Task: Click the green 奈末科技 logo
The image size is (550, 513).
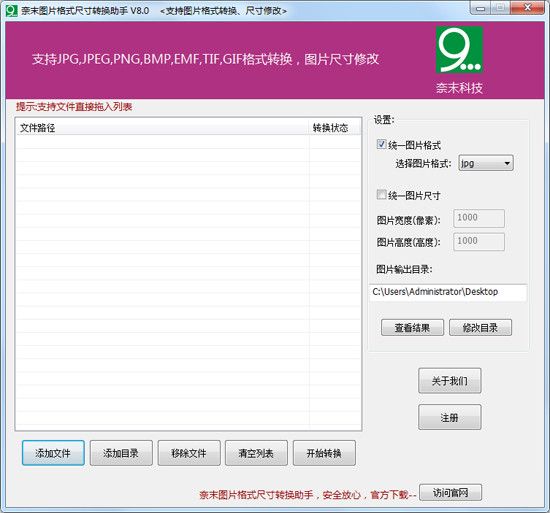Action: coord(459,50)
